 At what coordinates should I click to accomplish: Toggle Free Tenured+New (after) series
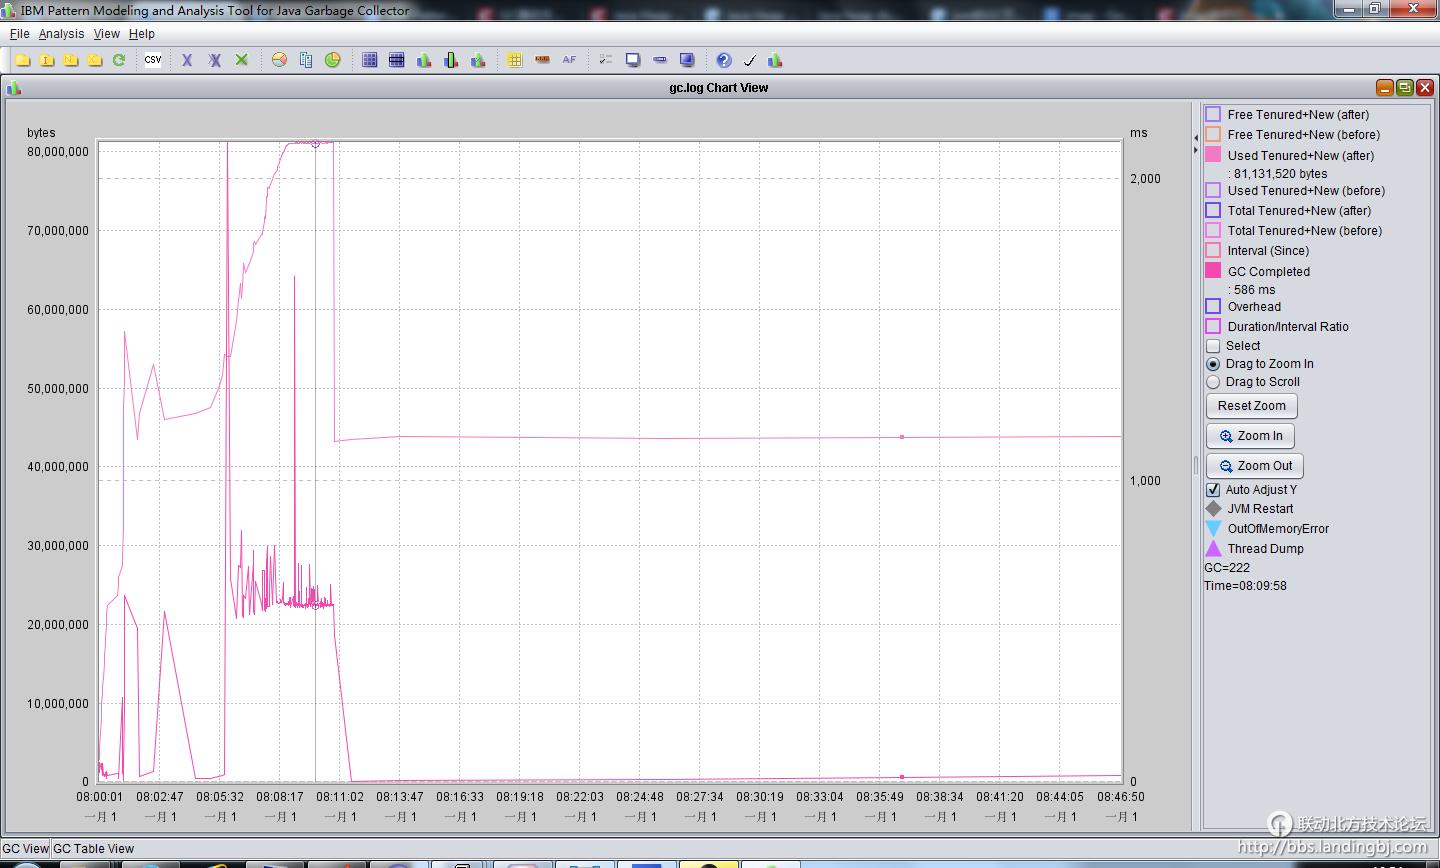pos(1213,115)
